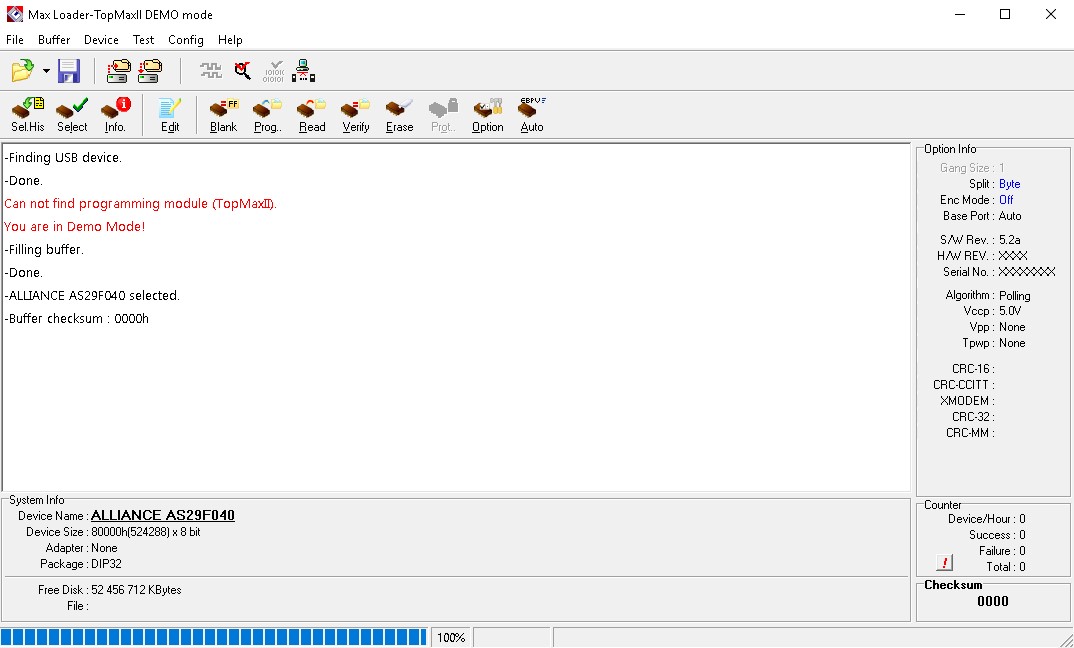Click the magnifier search icon in toolbar
The image size is (1074, 648).
(243, 71)
